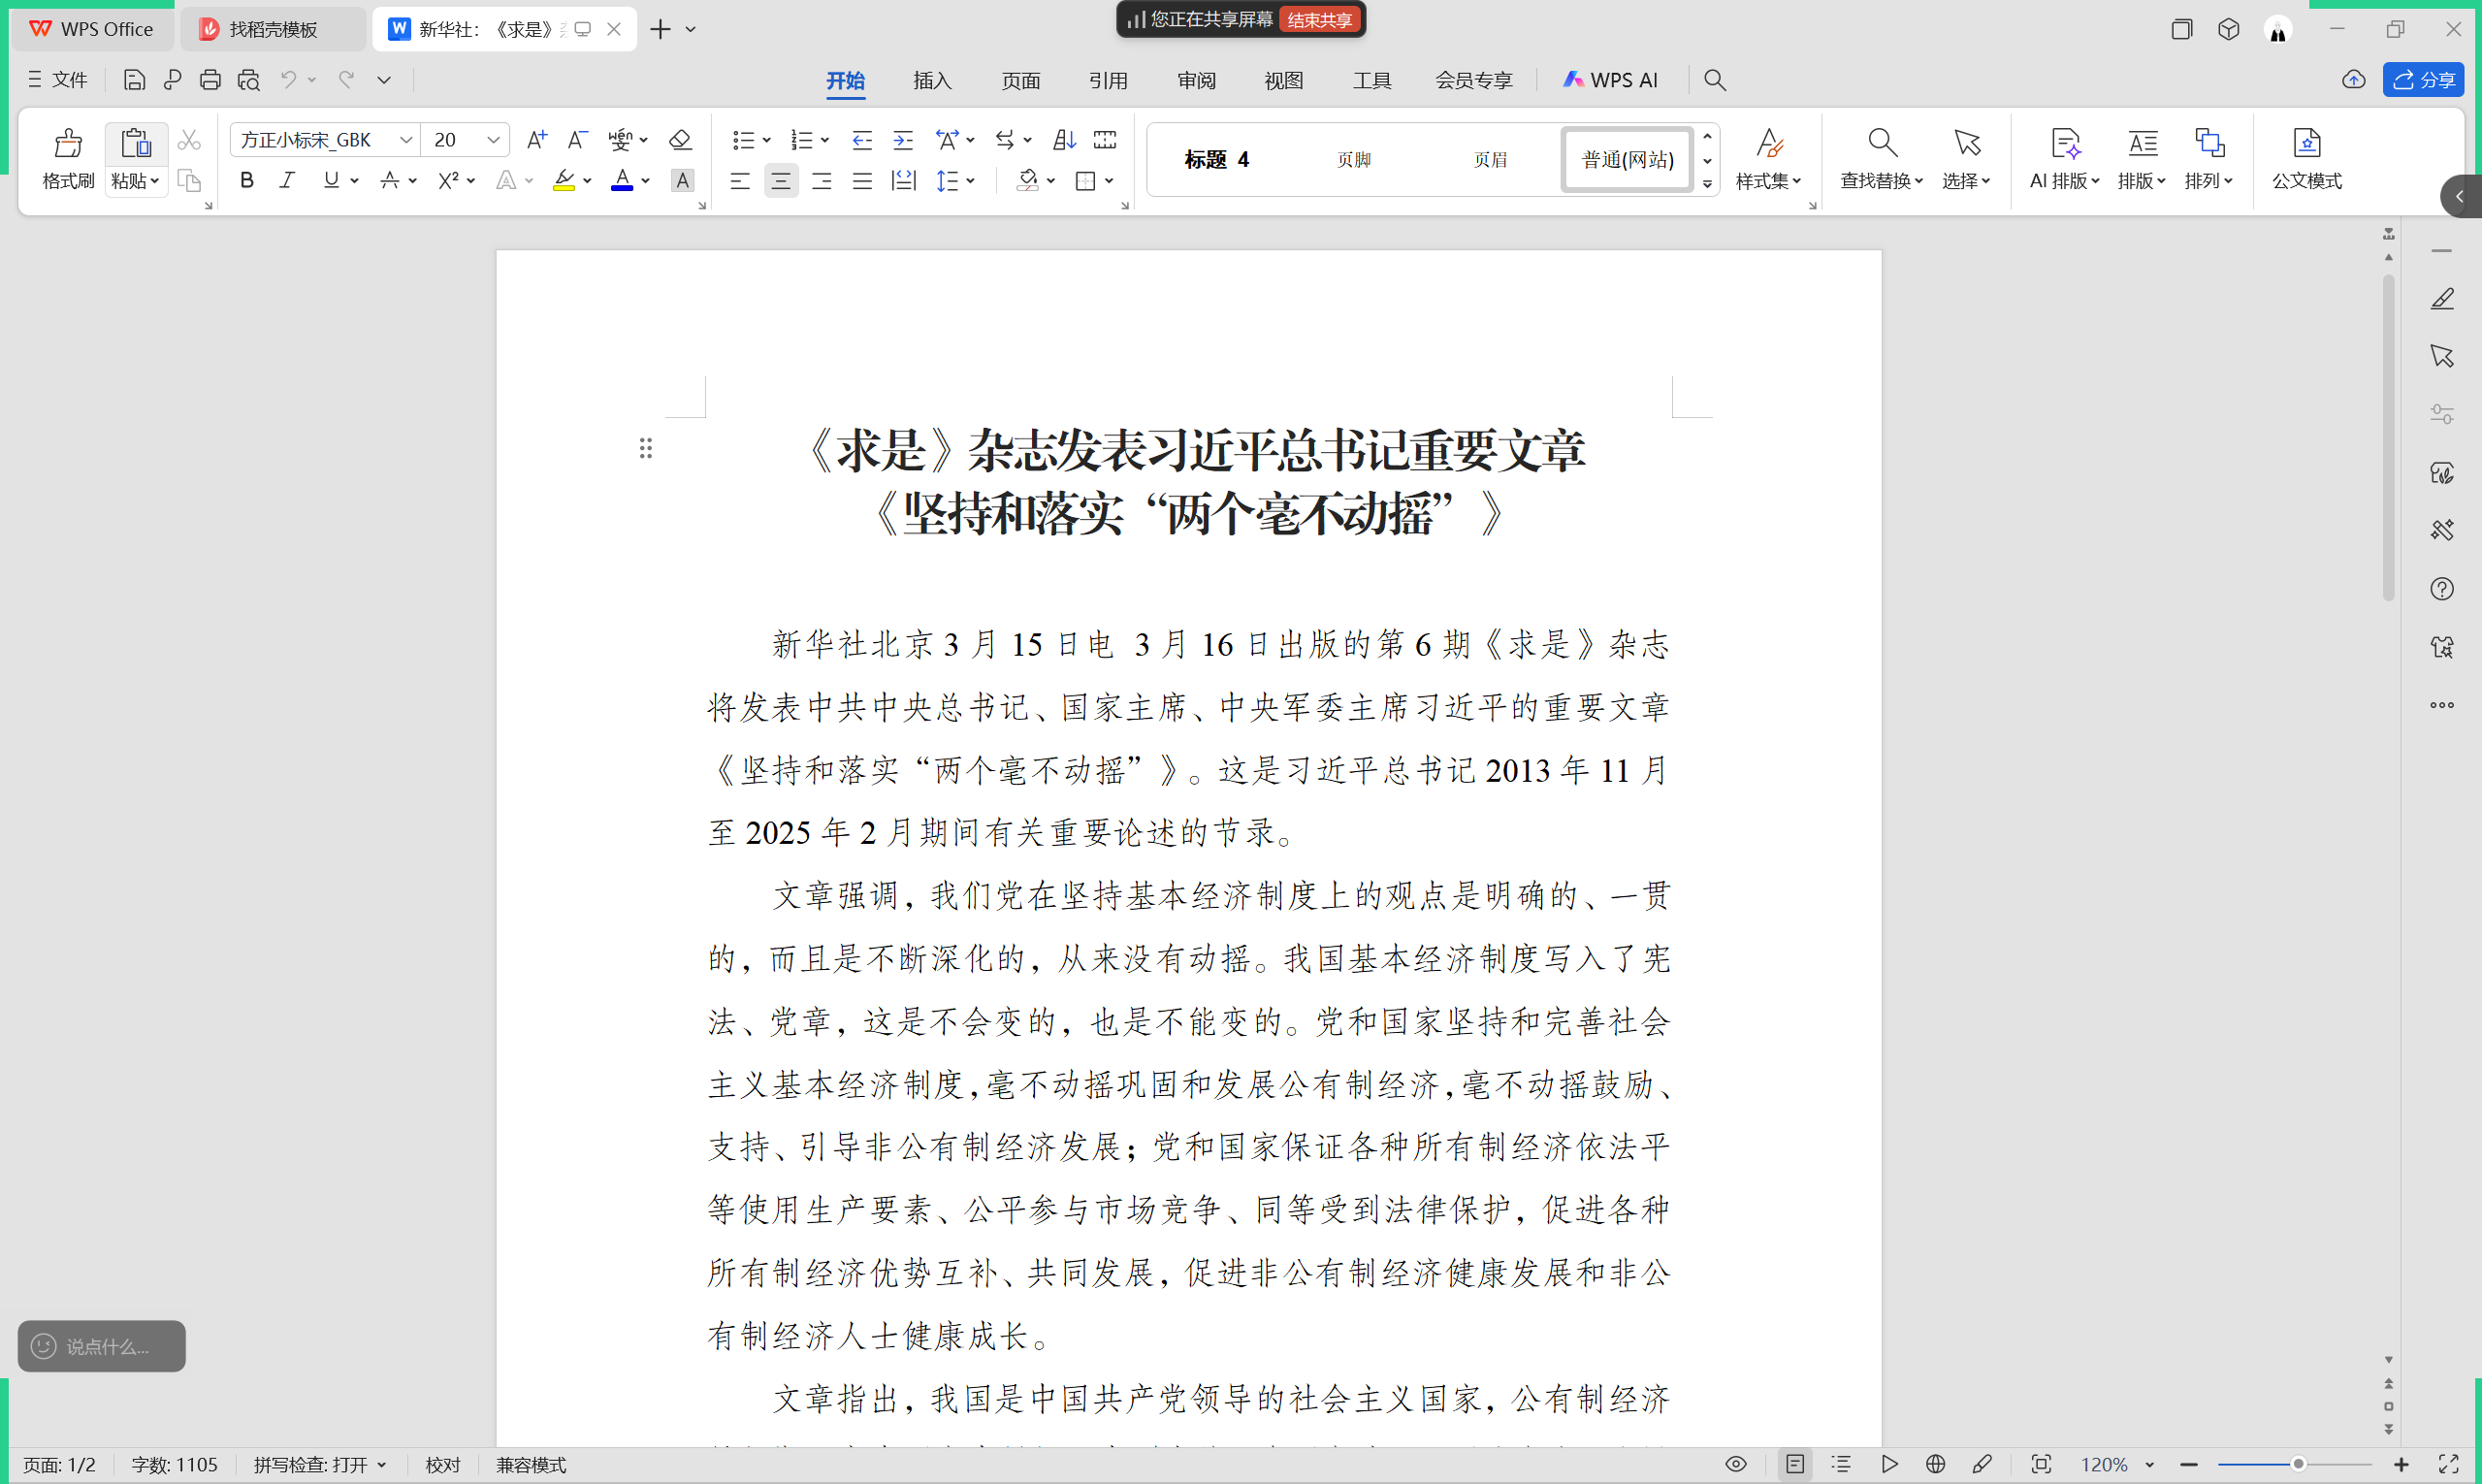Open the 审阅 ribbon tab
This screenshot has height=1484, width=2482.
click(x=1196, y=80)
